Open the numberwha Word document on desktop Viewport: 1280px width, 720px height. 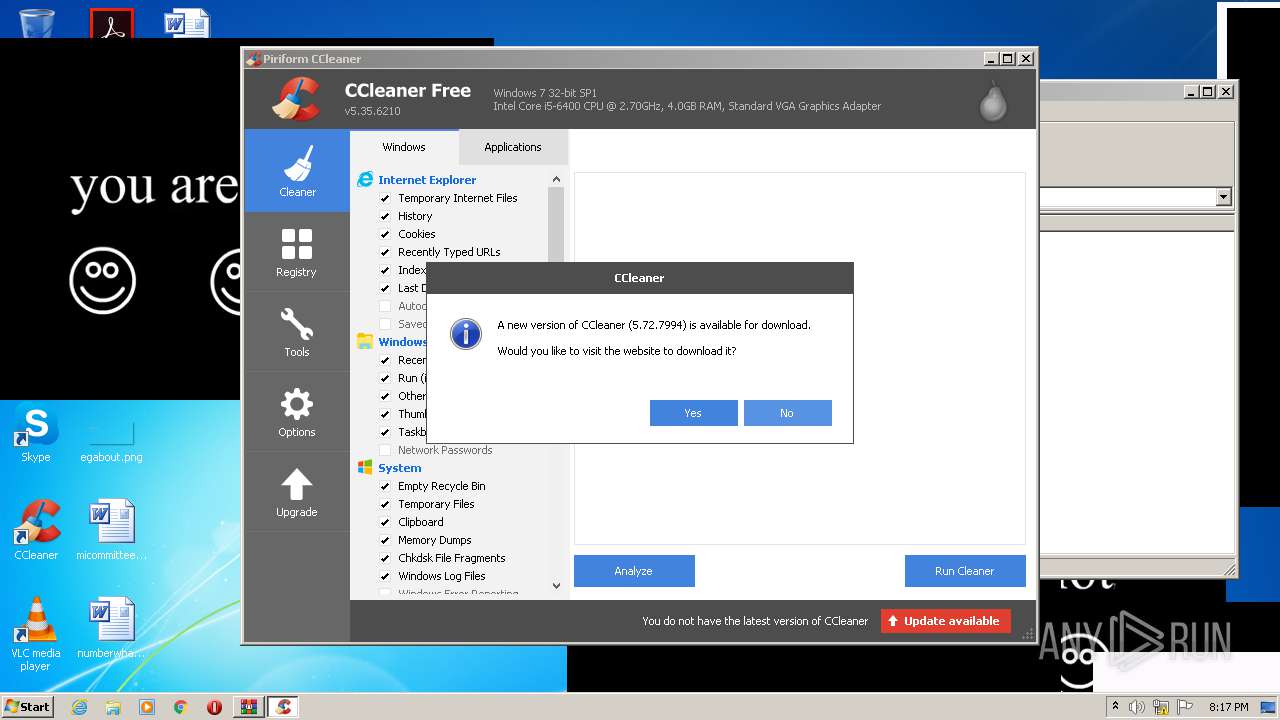[x=111, y=628]
